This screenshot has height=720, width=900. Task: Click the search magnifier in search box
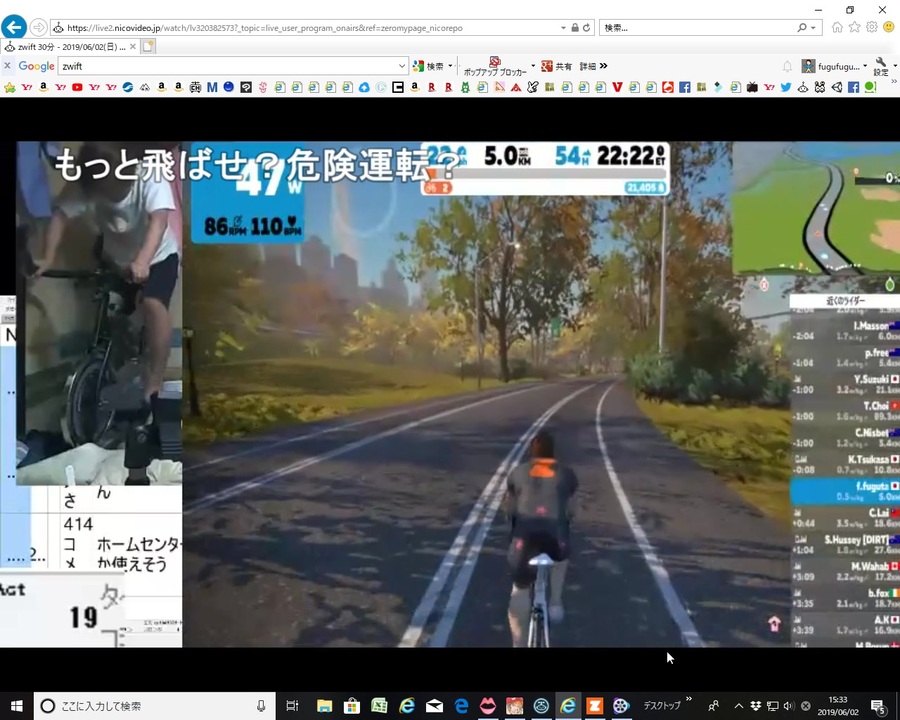(802, 28)
